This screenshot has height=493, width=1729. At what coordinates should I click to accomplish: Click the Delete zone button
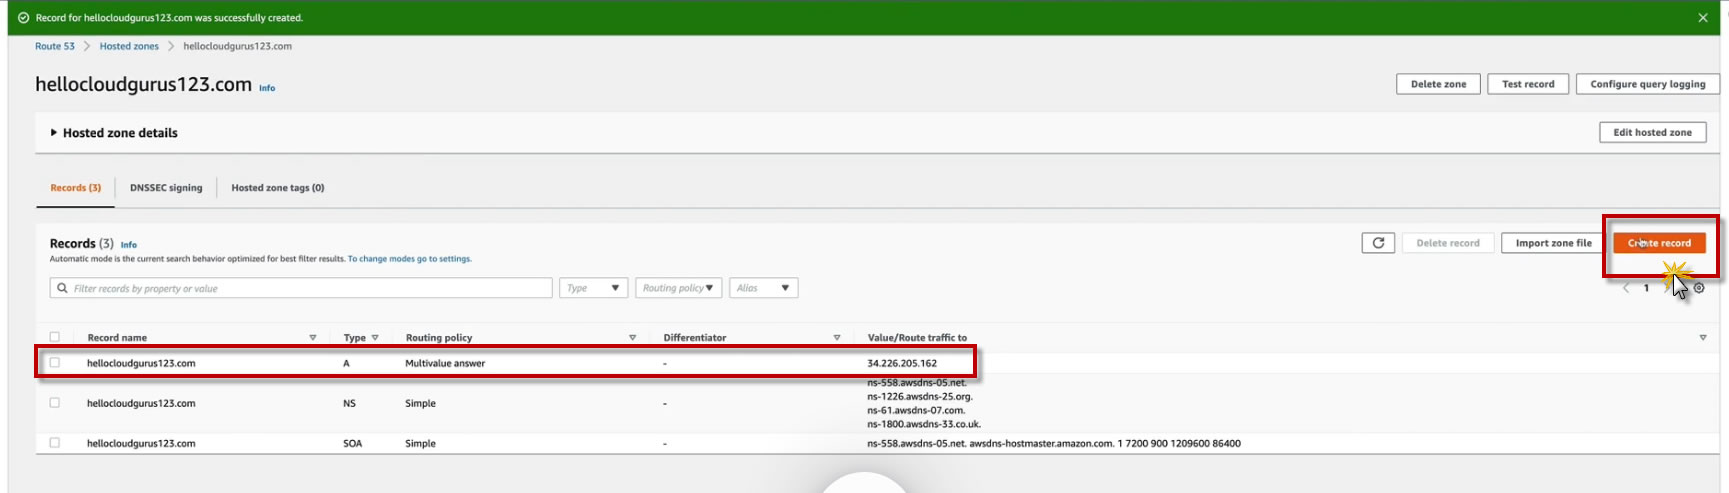(1438, 84)
